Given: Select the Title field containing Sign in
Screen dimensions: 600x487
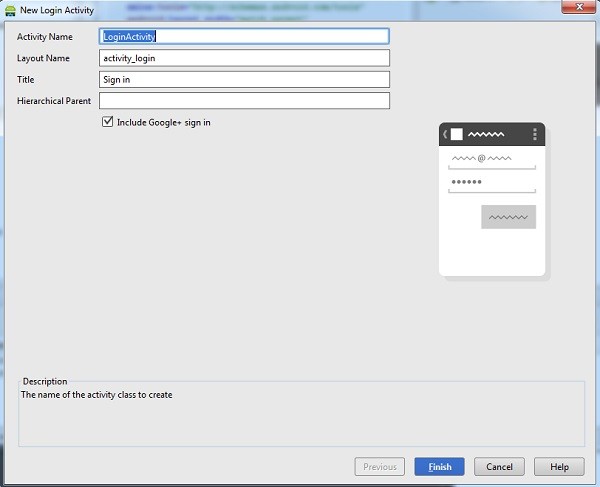Looking at the screenshot, I should 244,79.
